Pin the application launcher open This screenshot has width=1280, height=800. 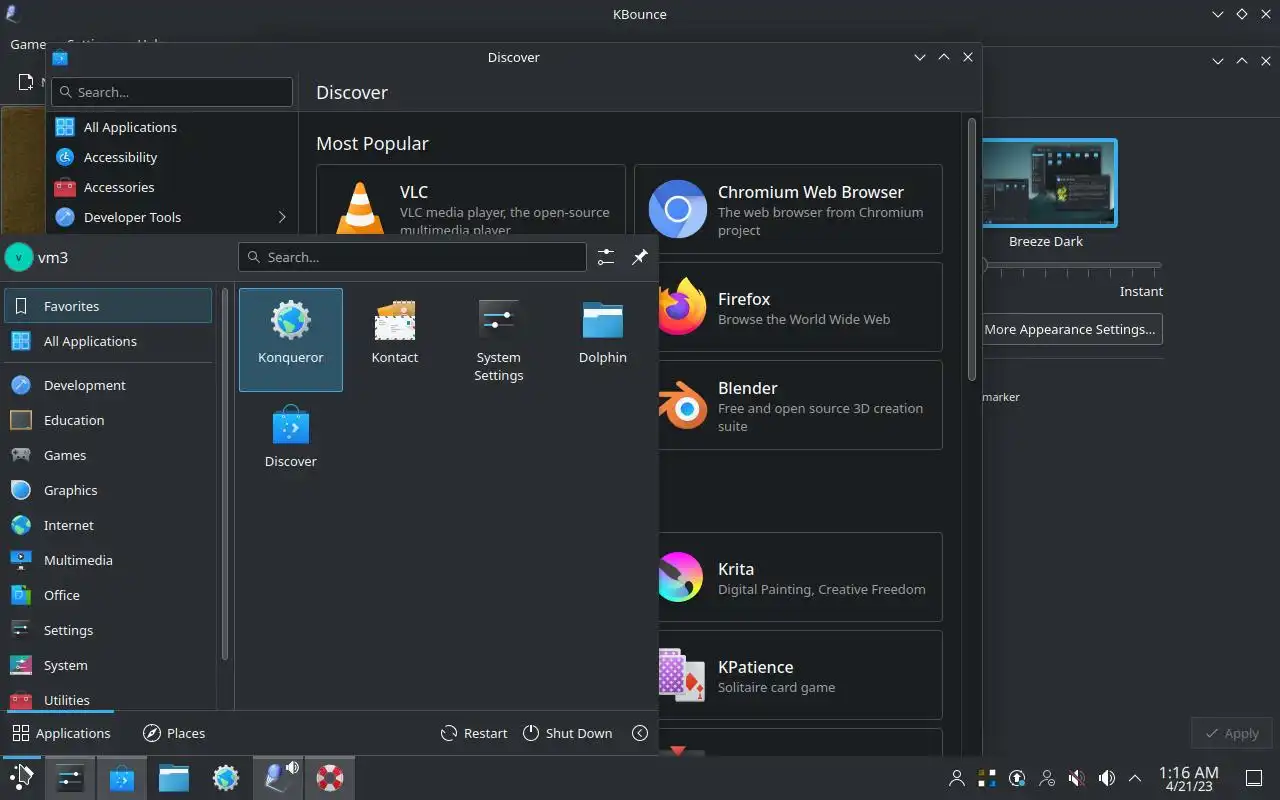click(640, 257)
